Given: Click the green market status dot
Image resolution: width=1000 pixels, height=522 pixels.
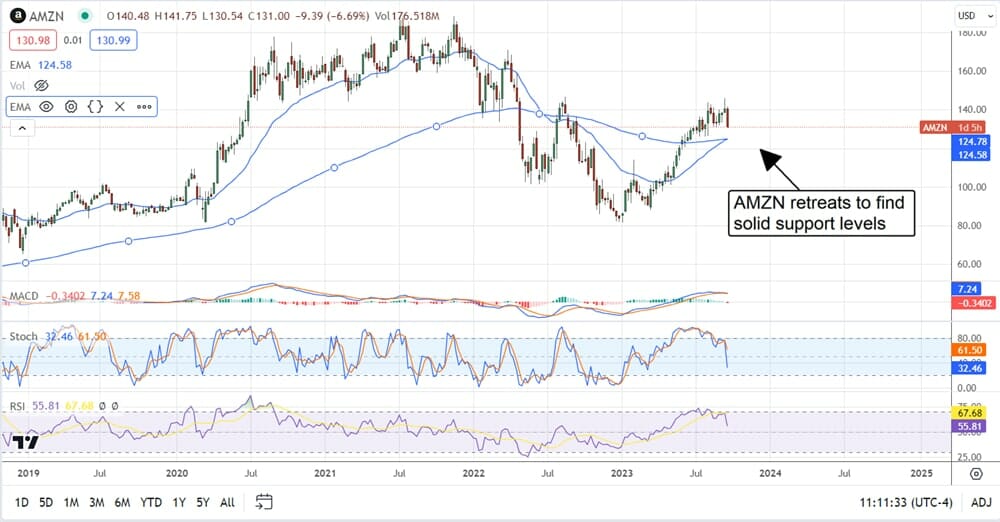Looking at the screenshot, I should pos(83,16).
